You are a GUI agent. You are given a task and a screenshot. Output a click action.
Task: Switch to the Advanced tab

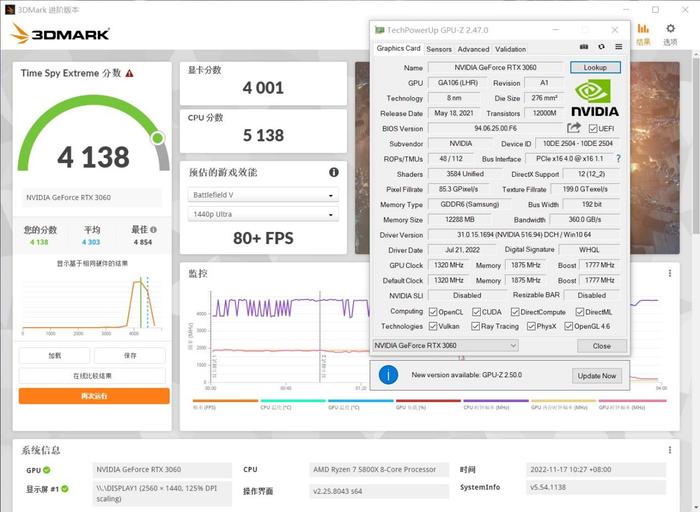[x=473, y=49]
